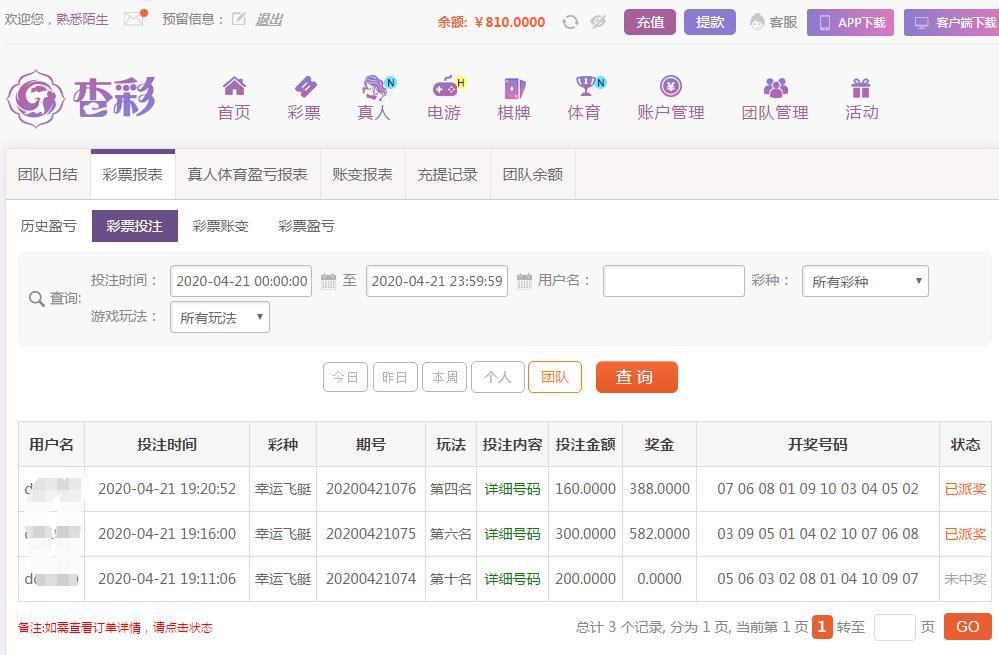The height and width of the screenshot is (655, 999).
Task: Click the edit reserved info pencil icon
Action: pos(238,19)
